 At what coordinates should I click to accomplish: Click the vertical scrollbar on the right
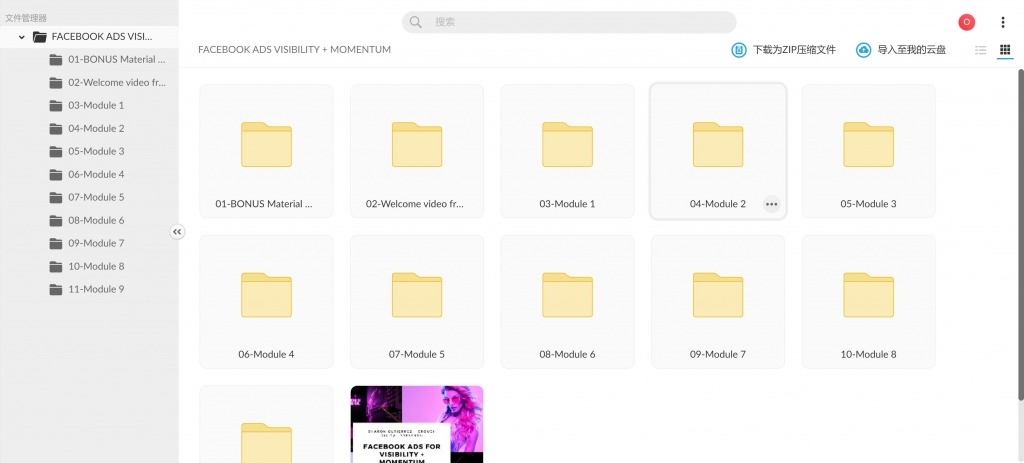[1020, 235]
